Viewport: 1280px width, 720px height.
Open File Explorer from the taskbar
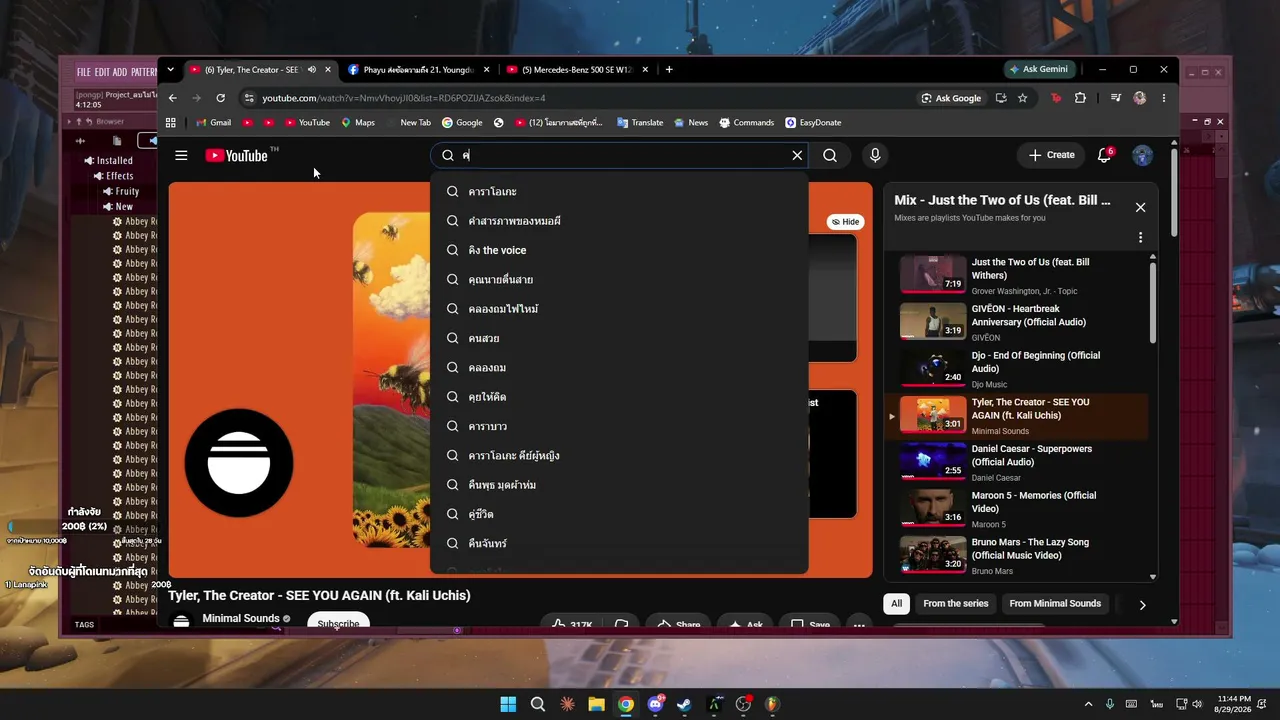pyautogui.click(x=596, y=704)
